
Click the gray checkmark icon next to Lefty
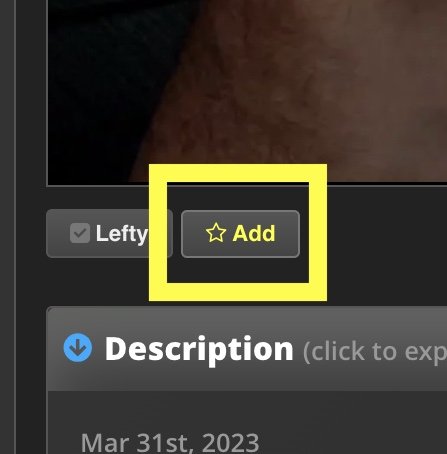point(80,233)
